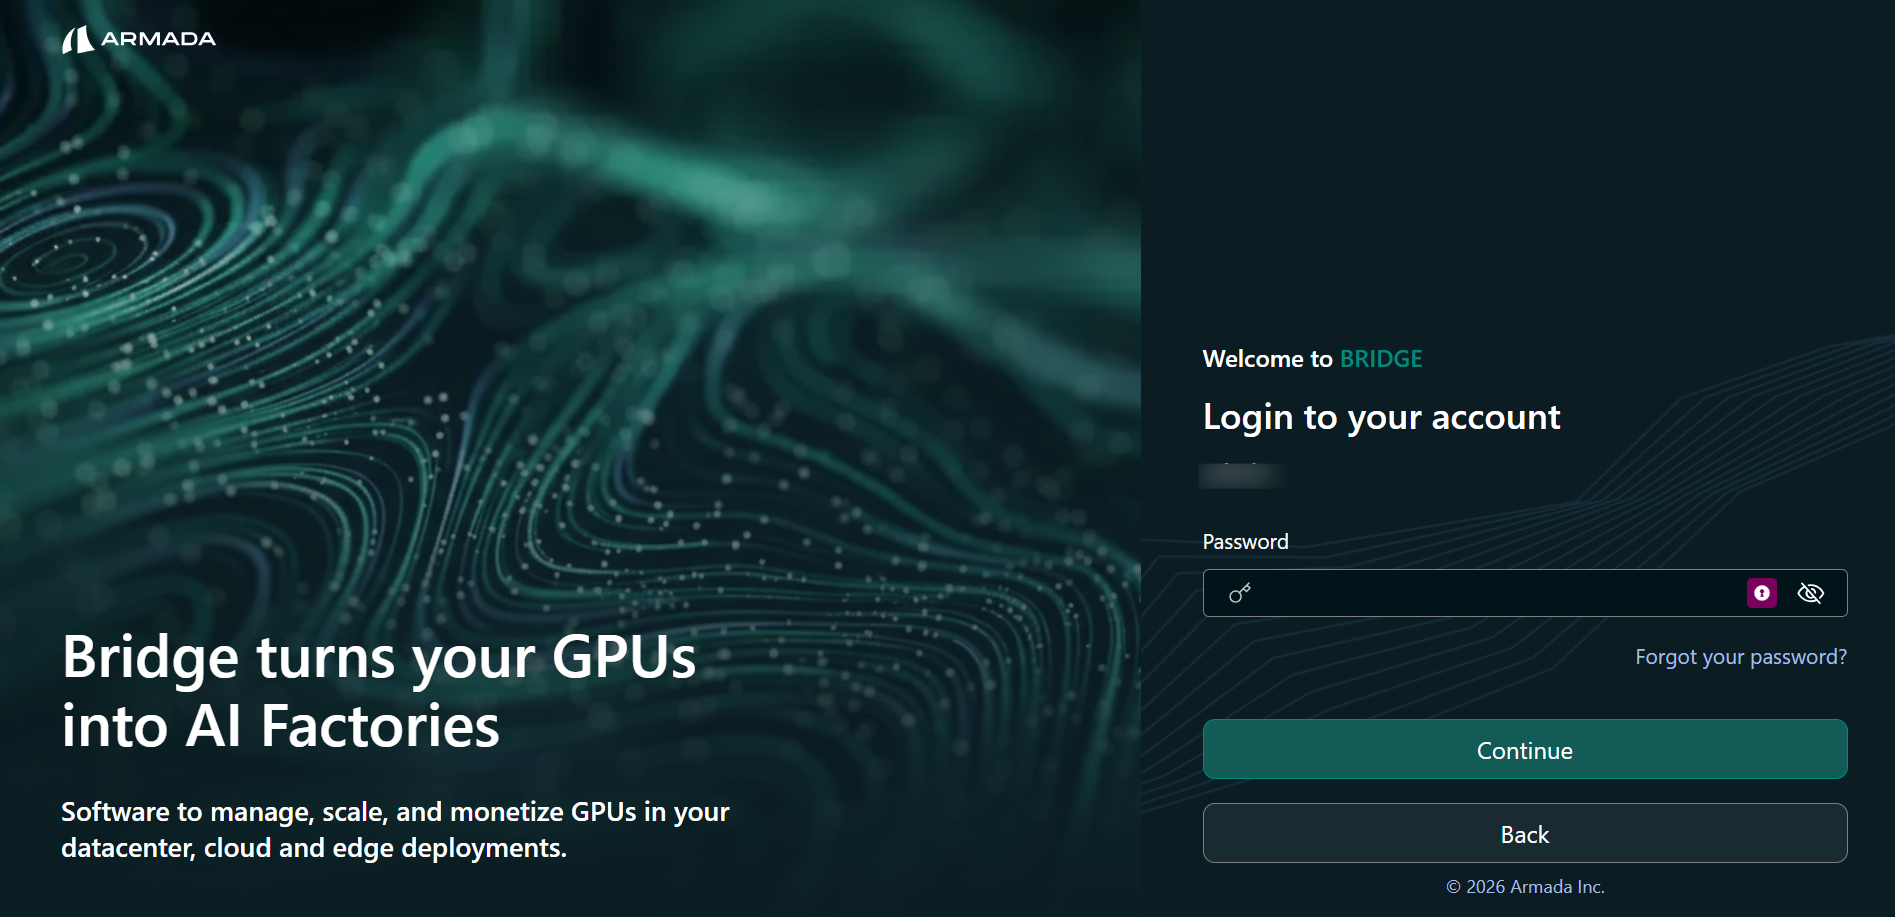1897x919 pixels.
Task: Open the password manager autofill icon
Action: 1762,593
